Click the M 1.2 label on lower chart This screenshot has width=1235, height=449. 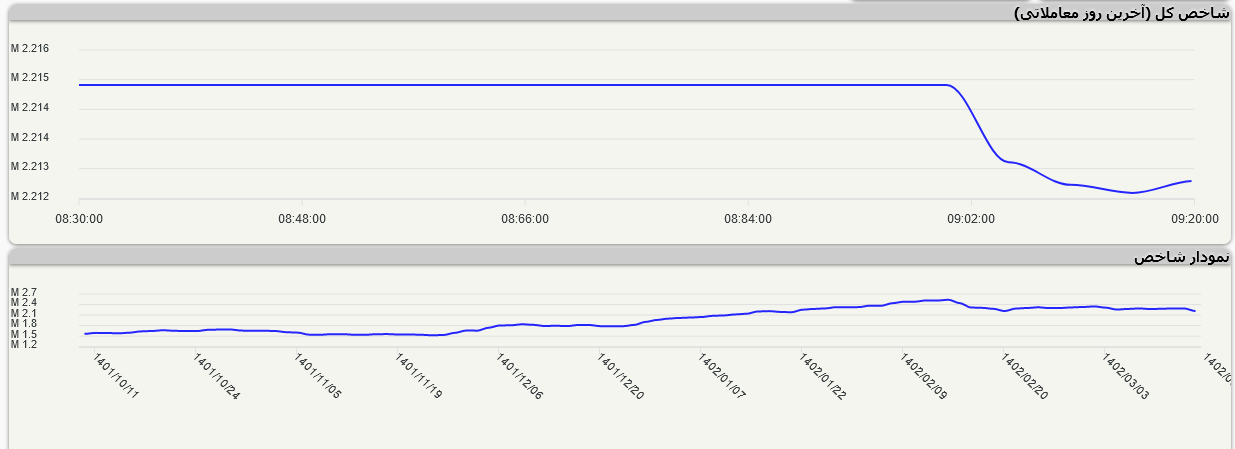coord(23,344)
